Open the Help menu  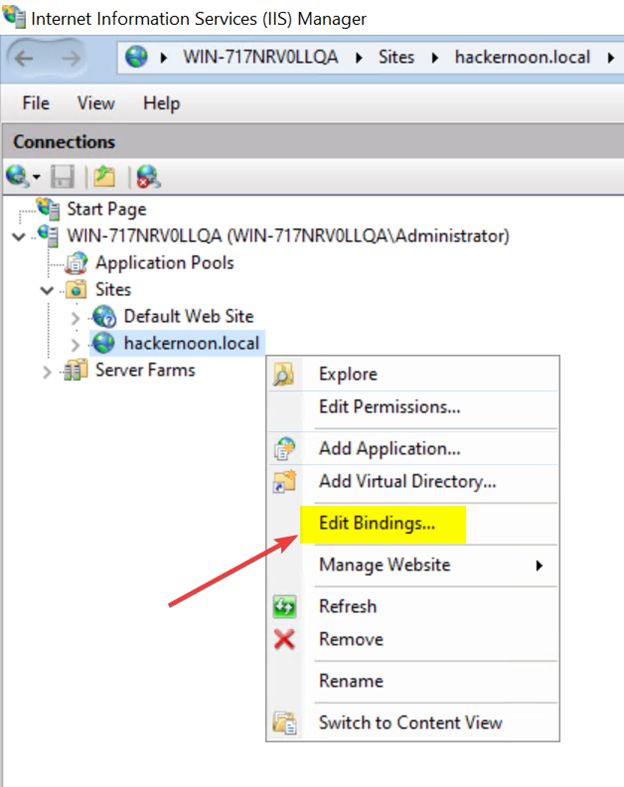162,103
